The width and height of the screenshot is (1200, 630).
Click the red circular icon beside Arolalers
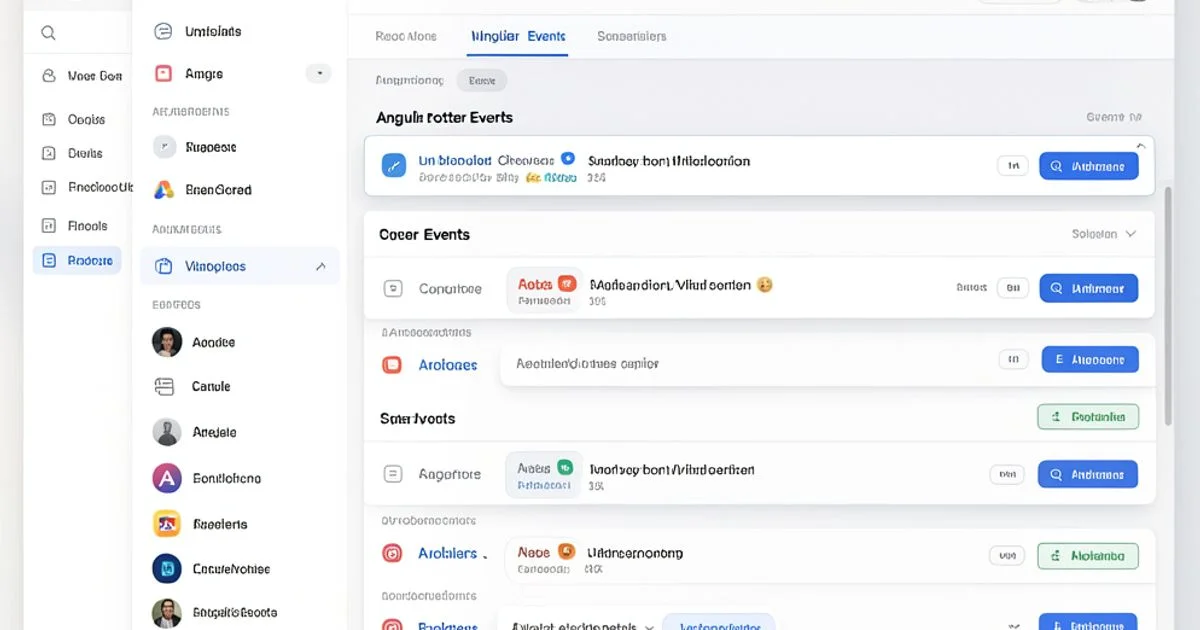coord(393,553)
